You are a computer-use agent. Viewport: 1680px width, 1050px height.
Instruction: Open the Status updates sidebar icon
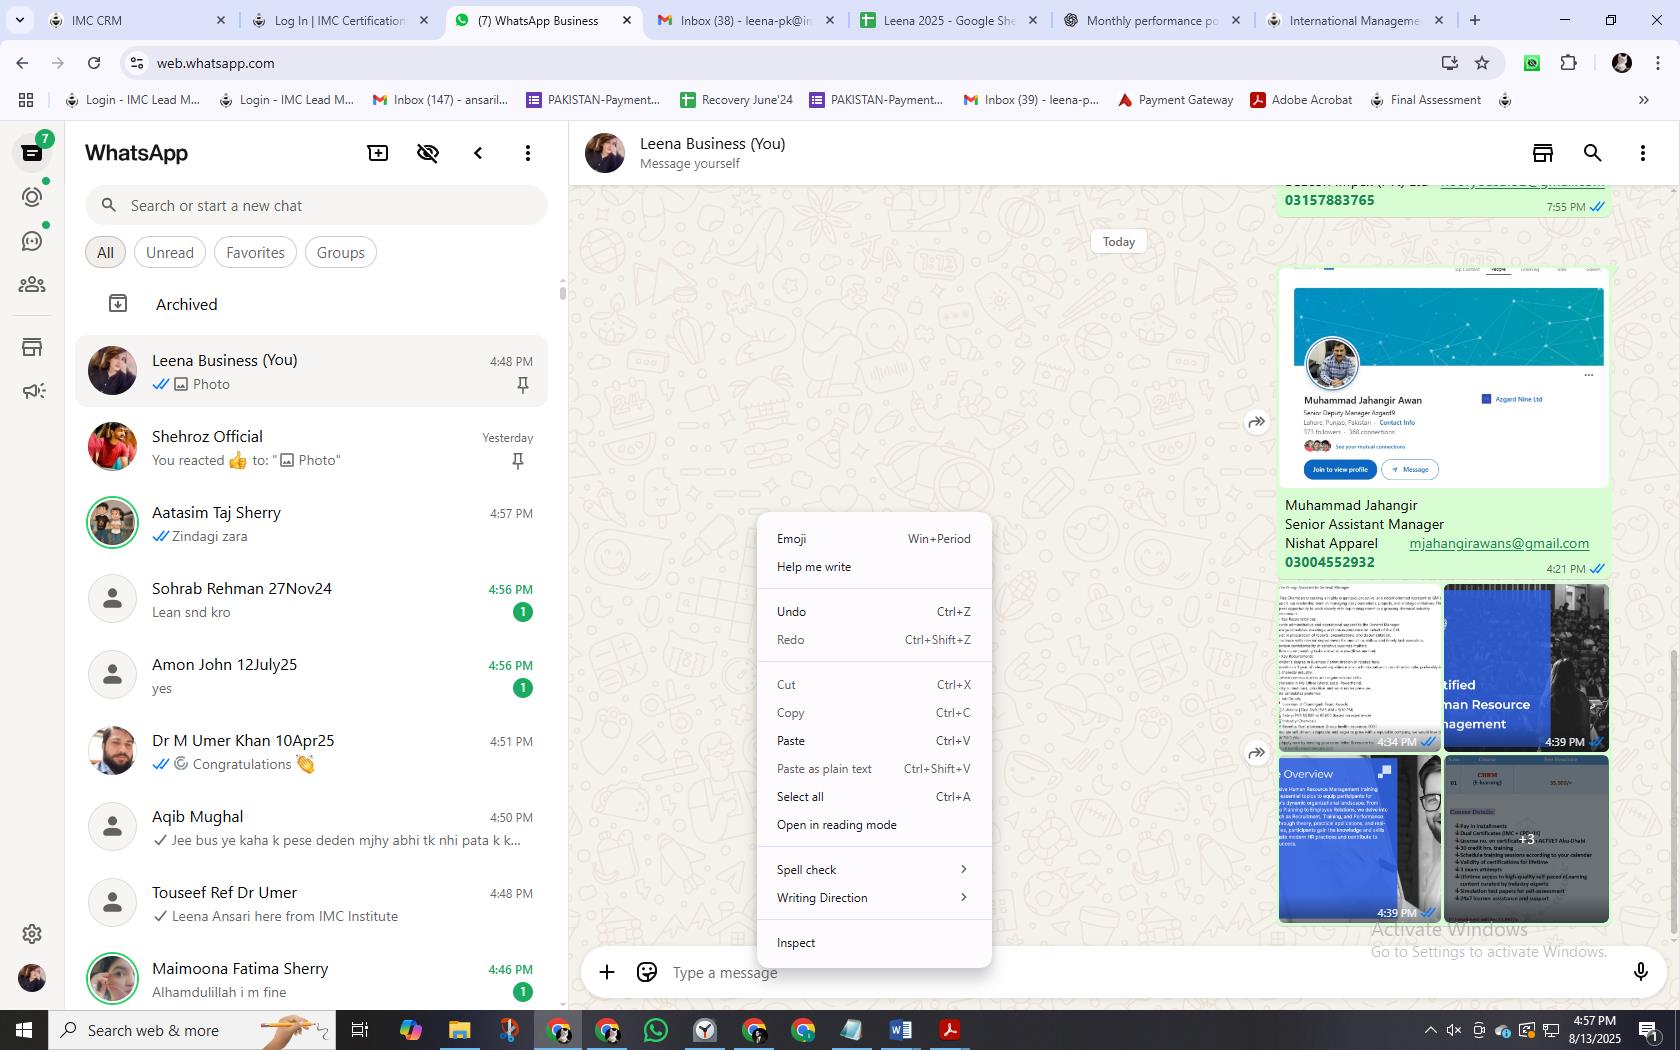[32, 197]
